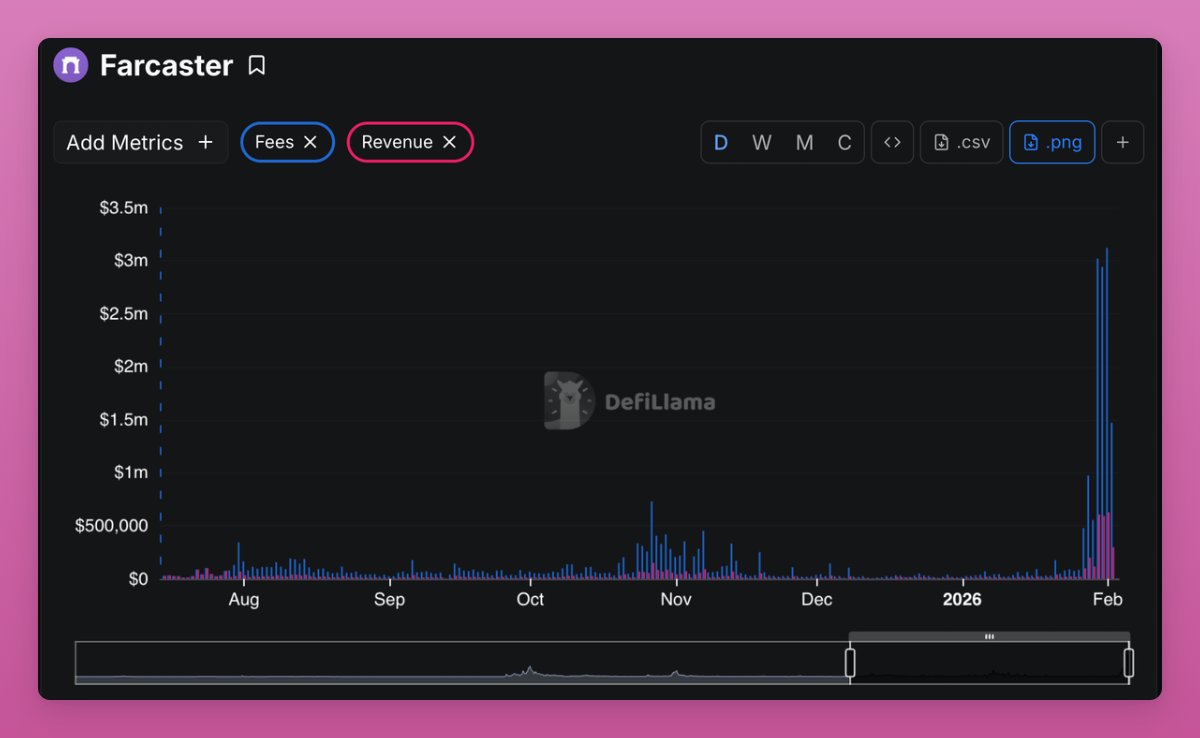Select Cumulative (C) view
This screenshot has height=738, width=1200.
coord(844,142)
